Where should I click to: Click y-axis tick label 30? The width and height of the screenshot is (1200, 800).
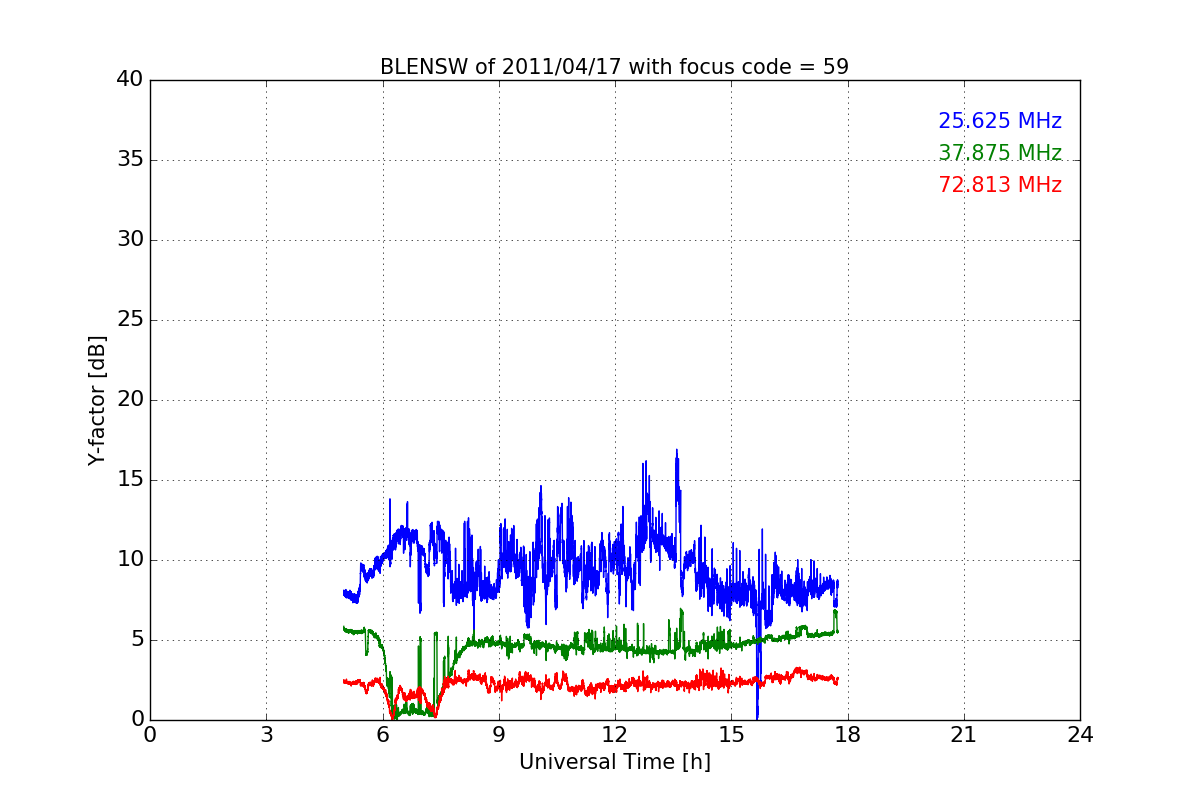(x=130, y=240)
